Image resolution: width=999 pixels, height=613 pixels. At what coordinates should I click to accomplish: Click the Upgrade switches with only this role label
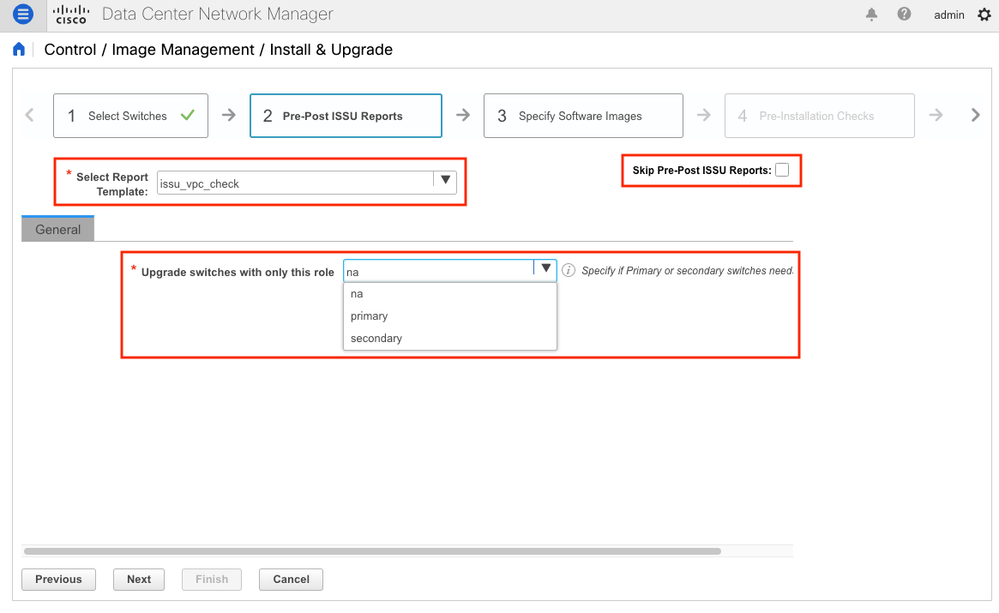238,272
